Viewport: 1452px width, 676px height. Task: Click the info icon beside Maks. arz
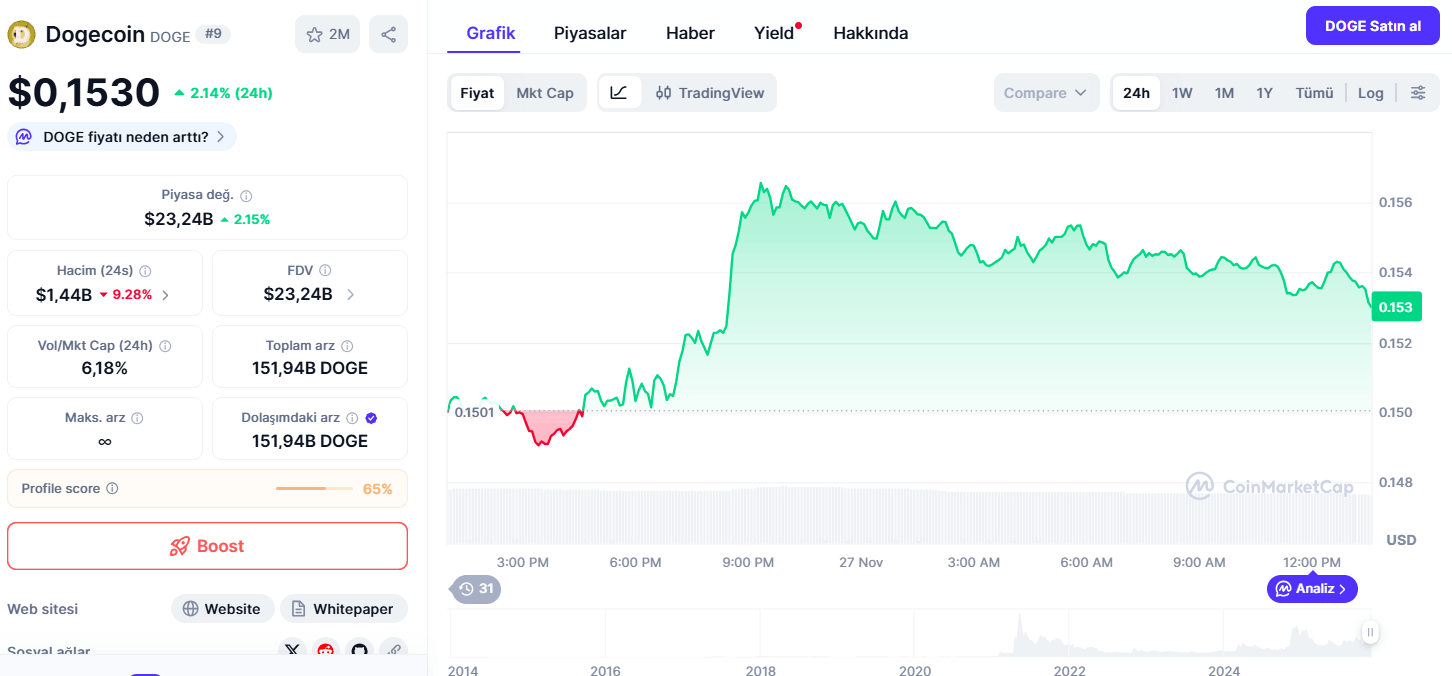tap(137, 418)
